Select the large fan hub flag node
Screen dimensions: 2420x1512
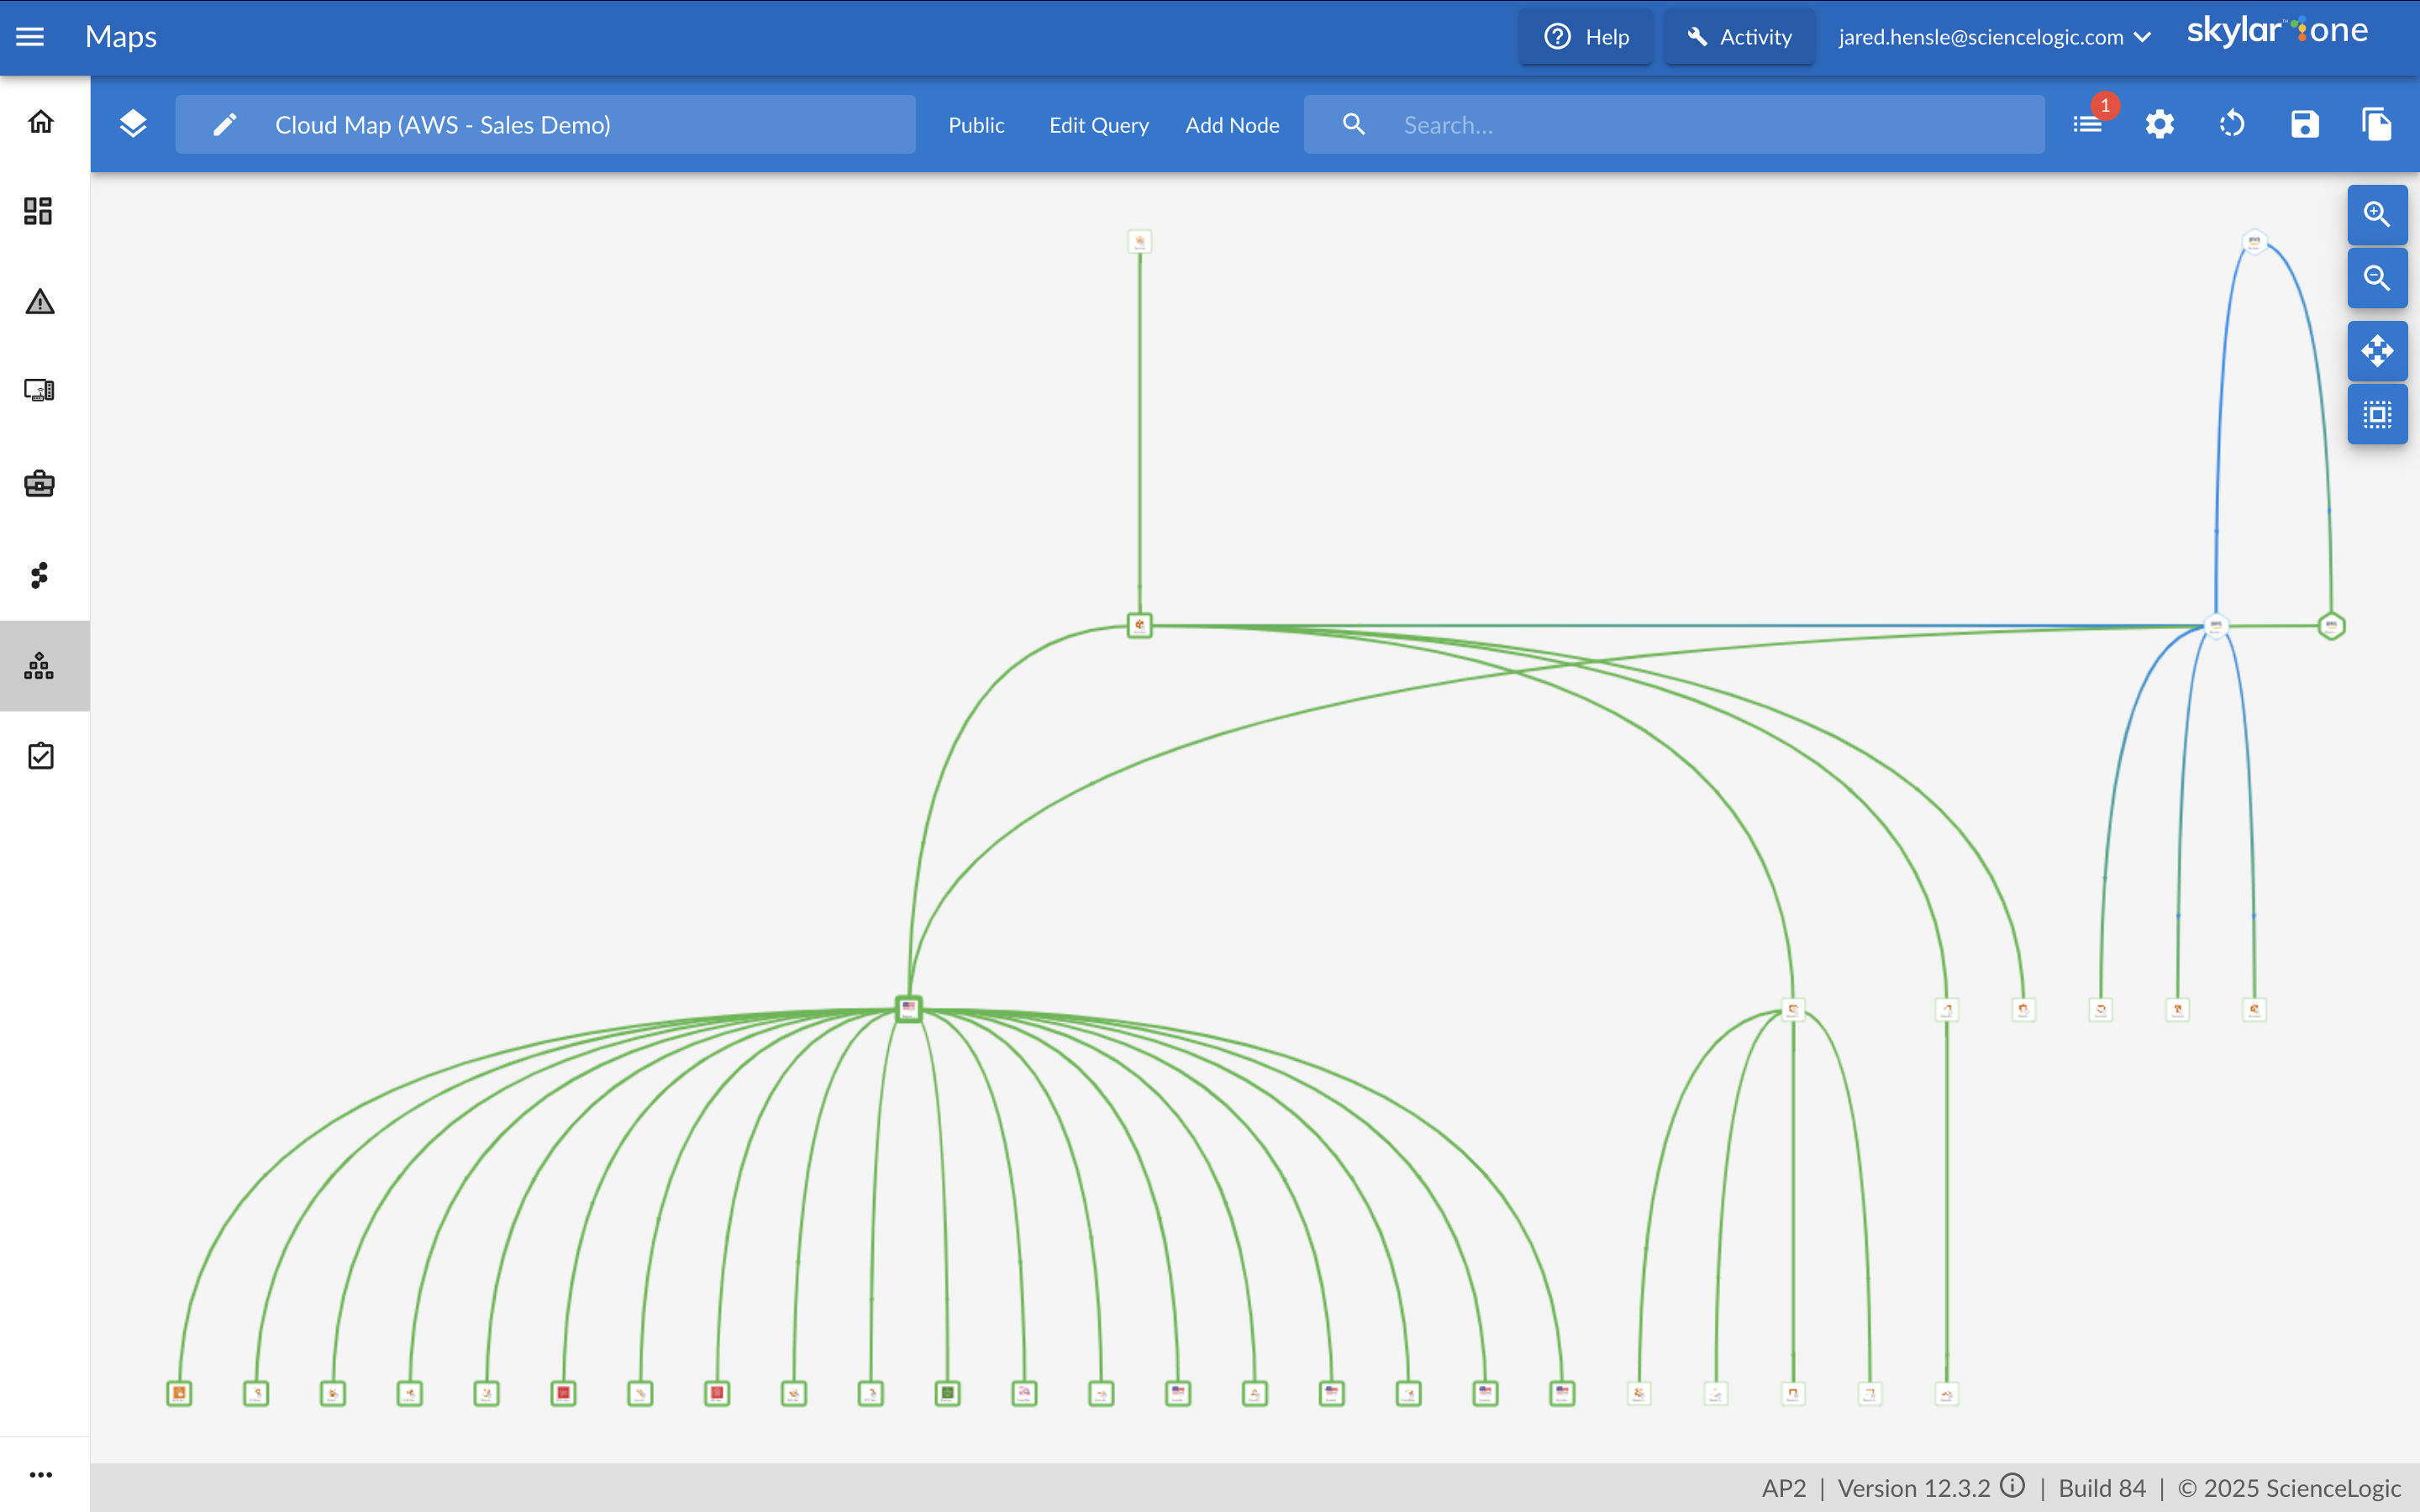click(908, 1008)
